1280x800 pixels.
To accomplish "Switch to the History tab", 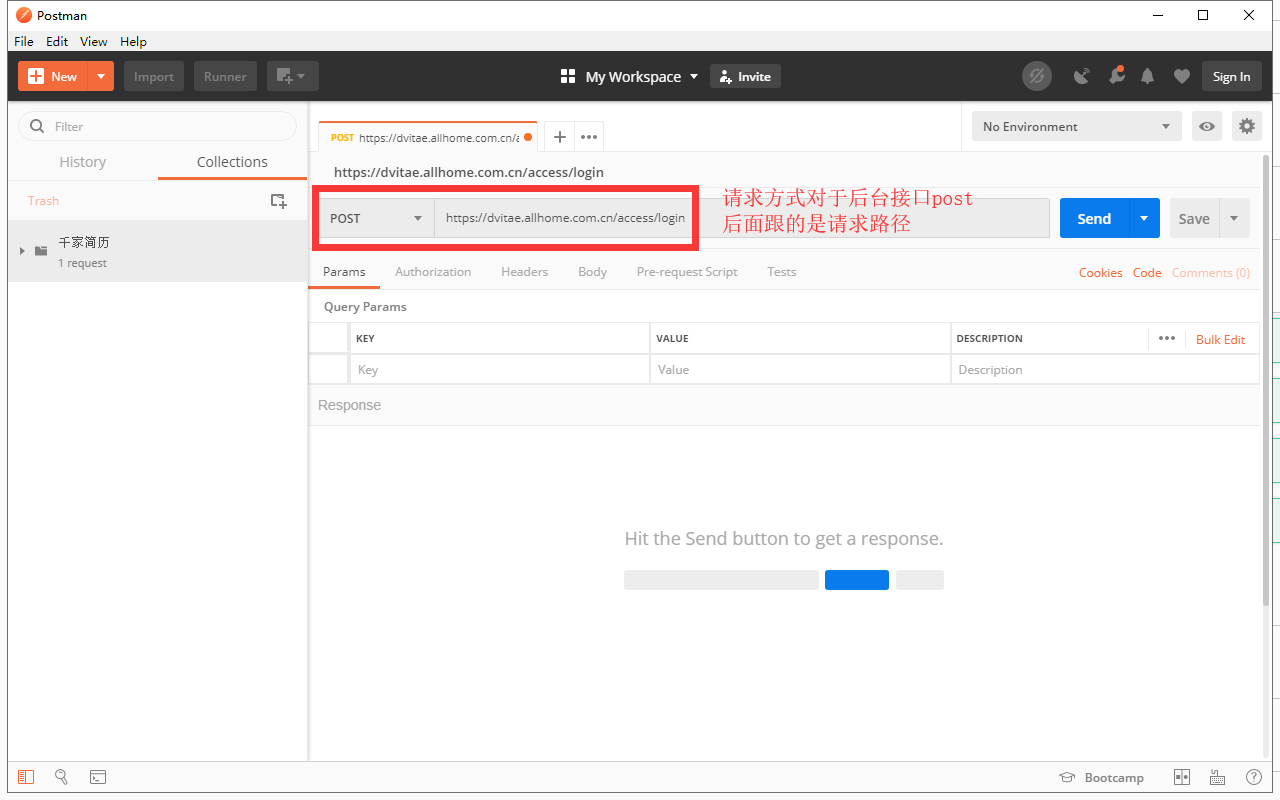I will [x=82, y=162].
